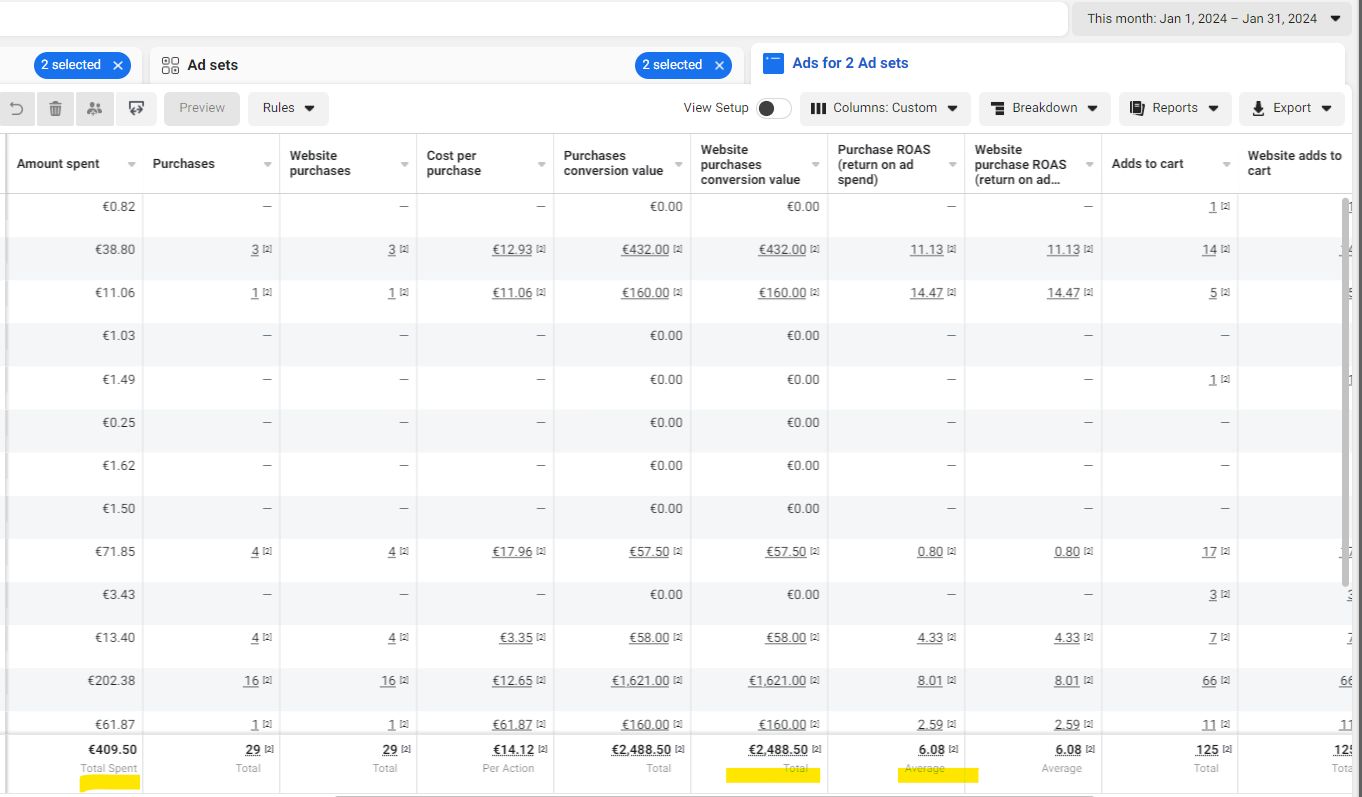Open the Export dropdown
The height and width of the screenshot is (797, 1362).
tap(1291, 108)
